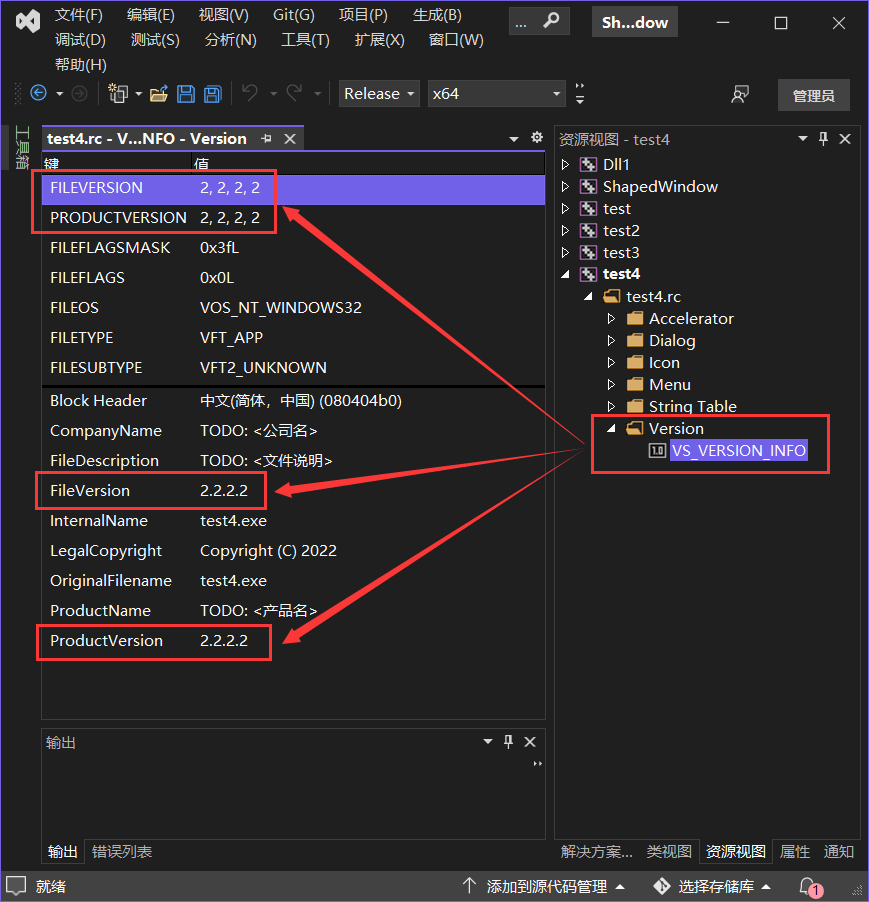Open the Release configuration dropdown
The width and height of the screenshot is (869, 902).
coord(379,94)
